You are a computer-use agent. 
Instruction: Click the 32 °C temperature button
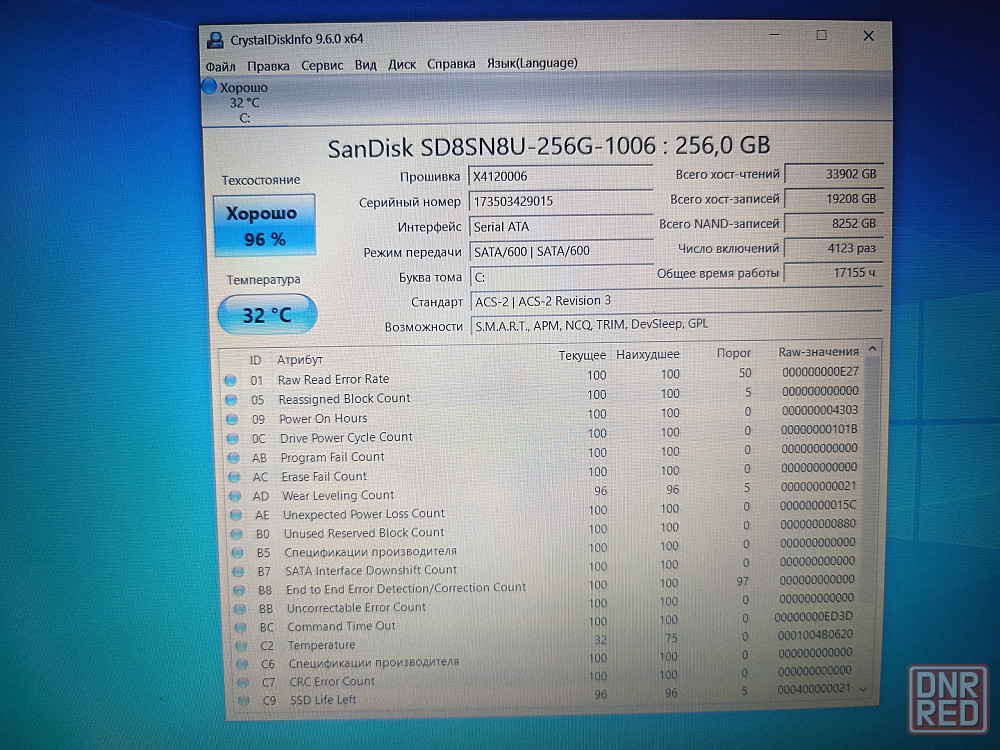coord(267,314)
